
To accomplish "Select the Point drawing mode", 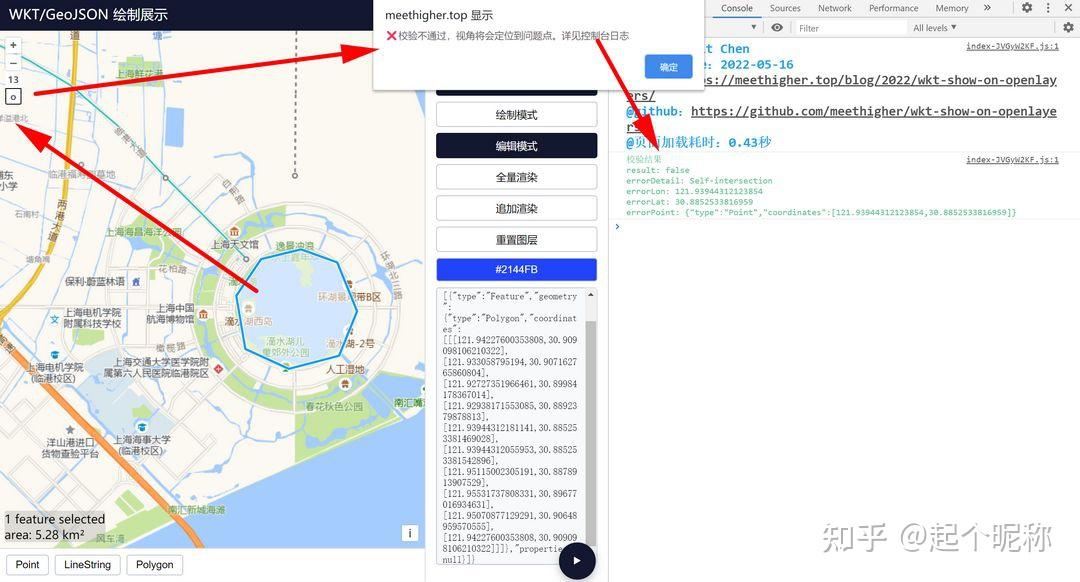I will [x=27, y=564].
